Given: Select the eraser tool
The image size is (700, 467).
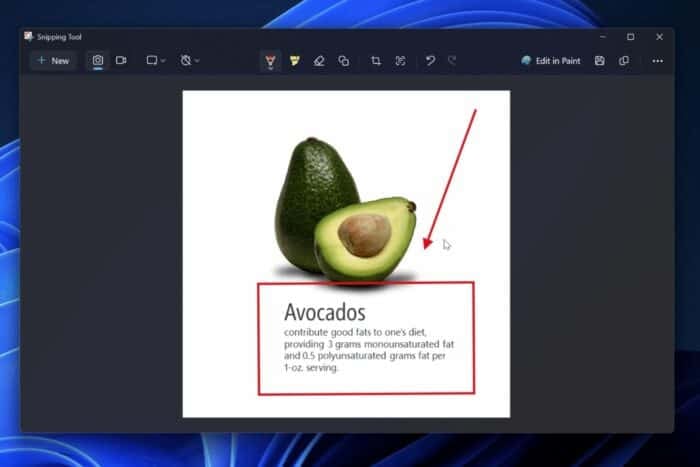Looking at the screenshot, I should coord(319,61).
